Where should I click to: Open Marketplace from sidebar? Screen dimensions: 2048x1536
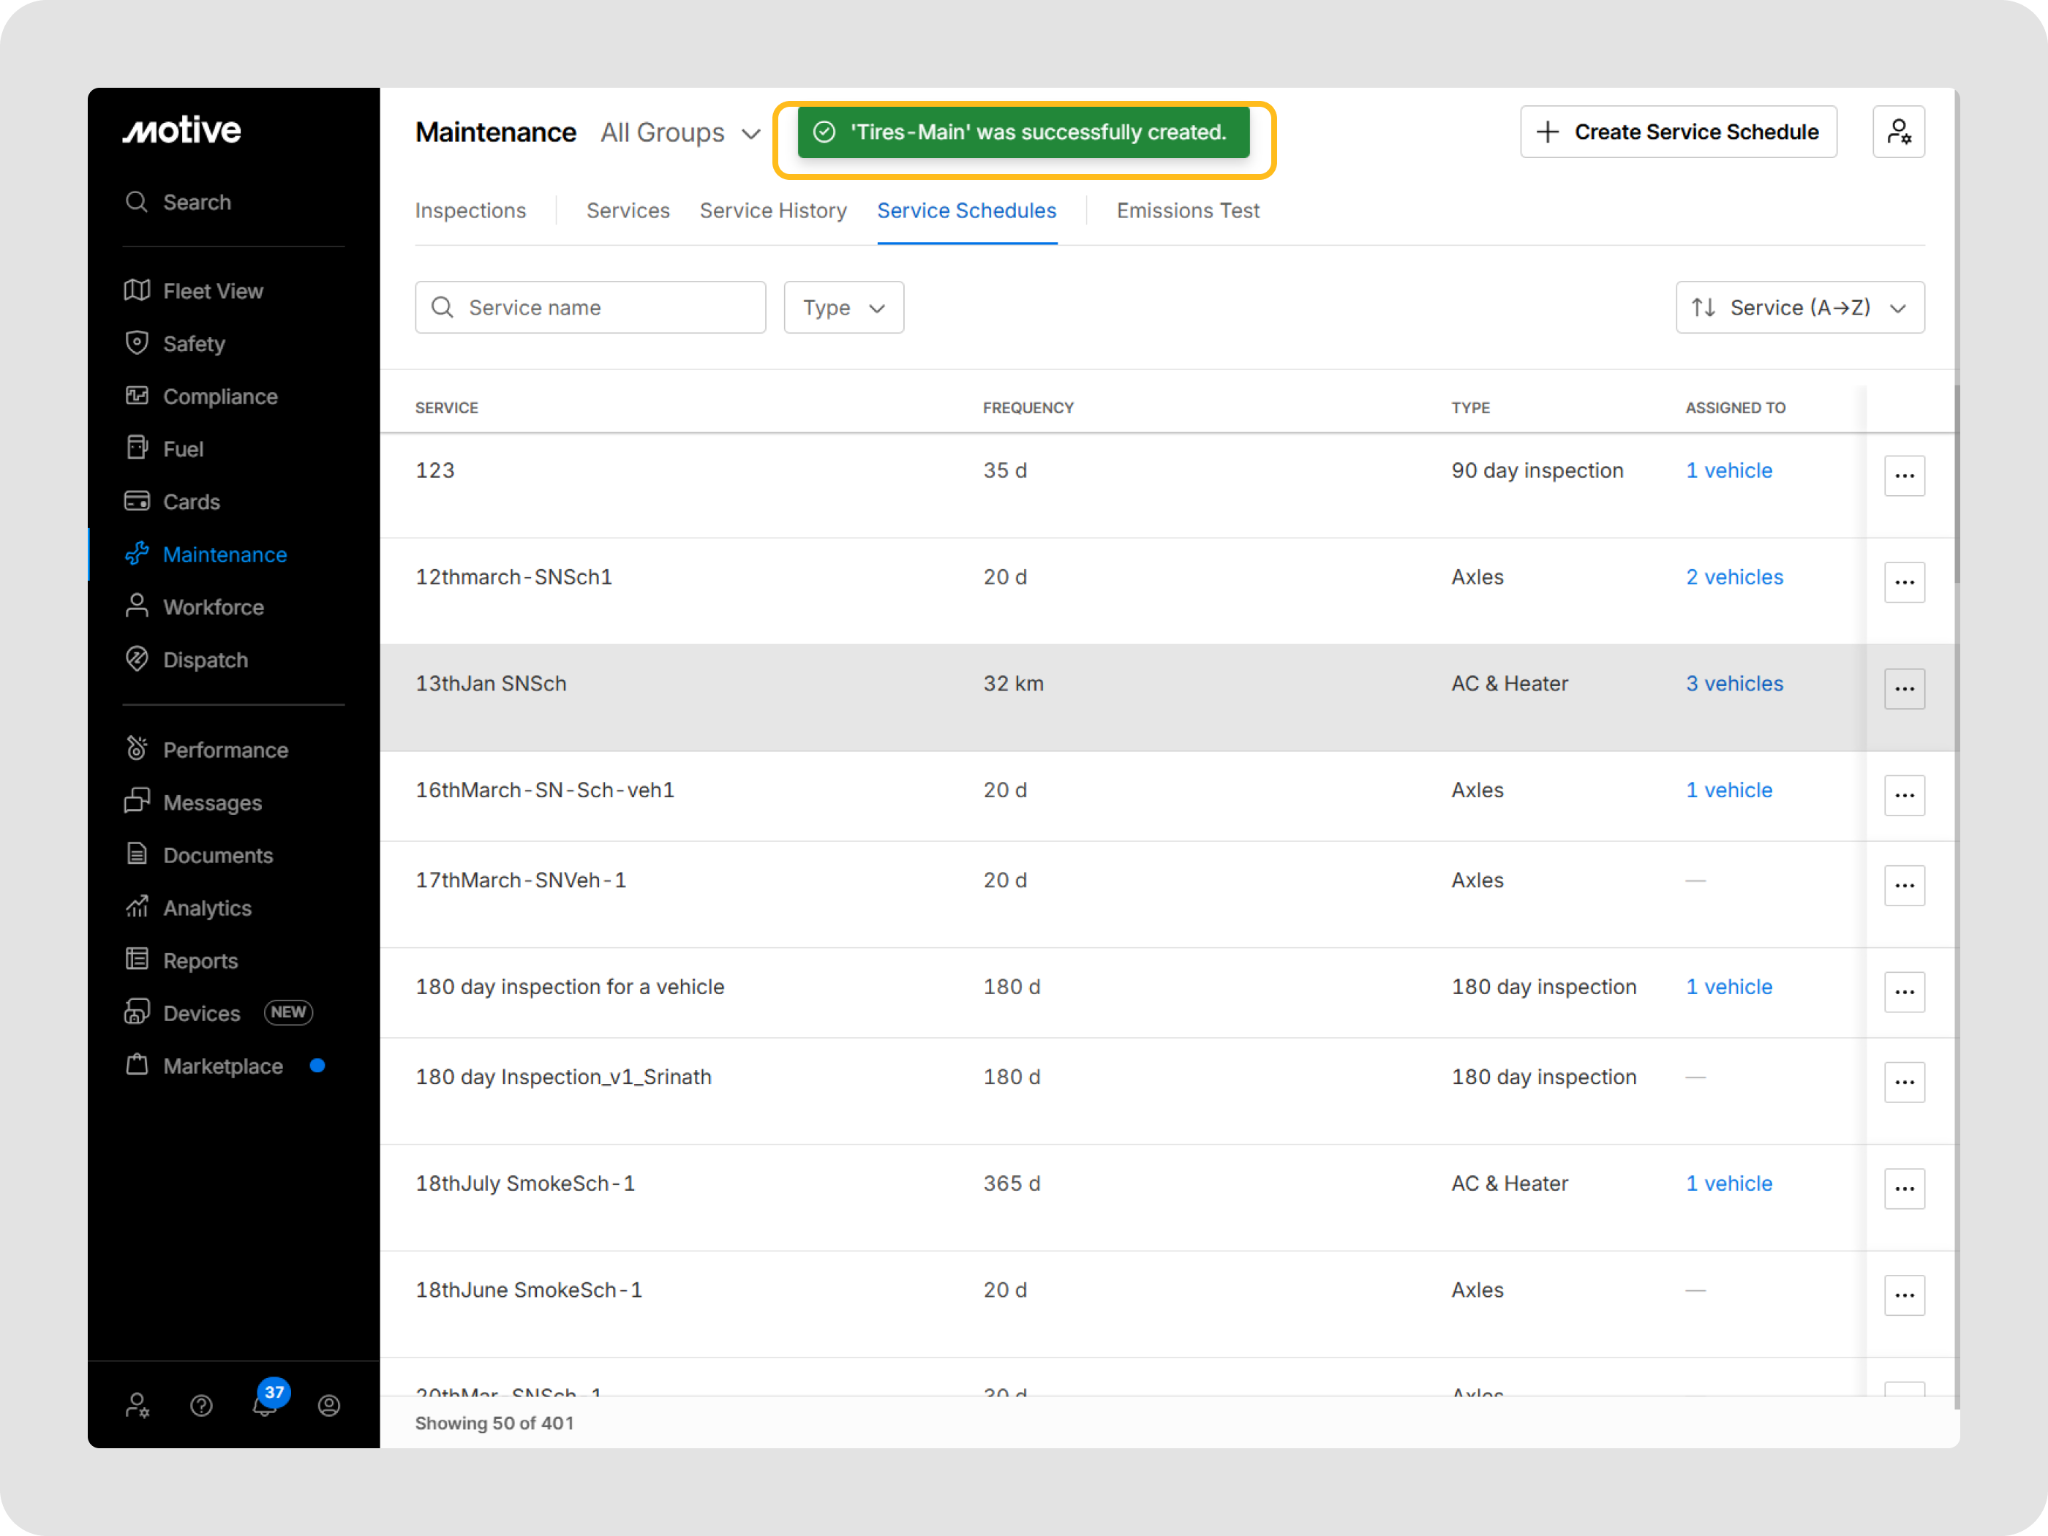222,1066
